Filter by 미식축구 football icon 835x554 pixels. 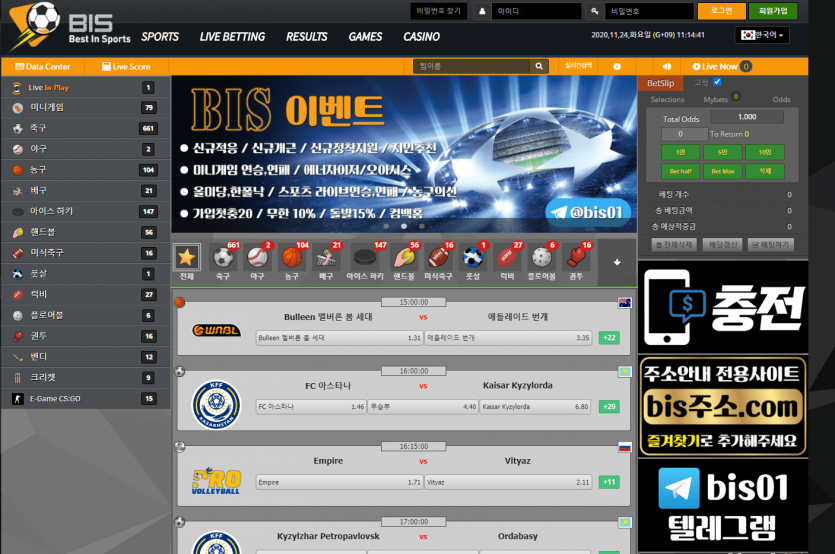(x=439, y=258)
